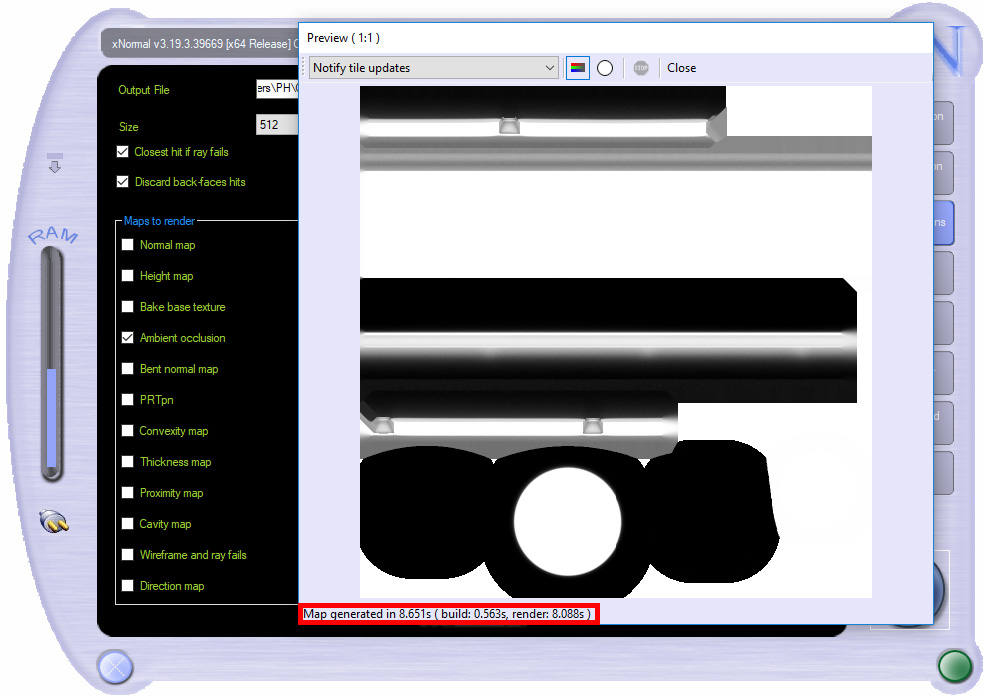The image size is (983, 697).
Task: Click the Output File path field
Action: [x=277, y=89]
